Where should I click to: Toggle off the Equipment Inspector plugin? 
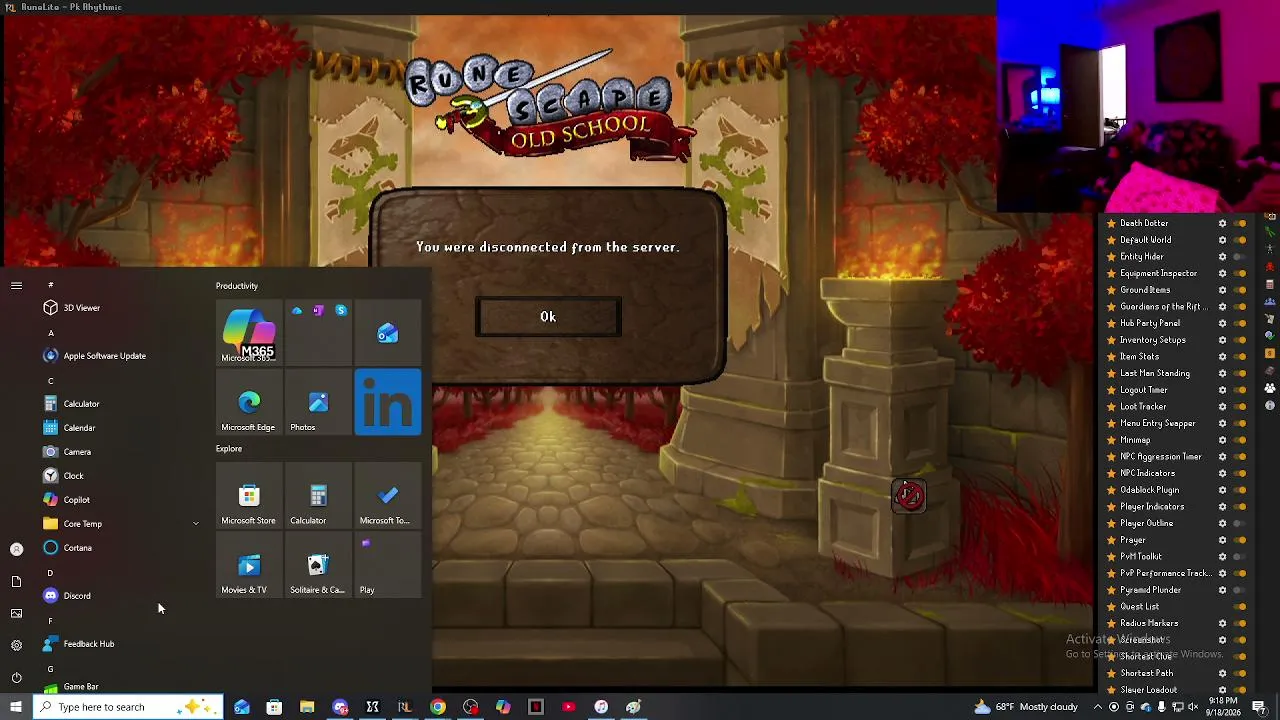pyautogui.click(x=1241, y=273)
